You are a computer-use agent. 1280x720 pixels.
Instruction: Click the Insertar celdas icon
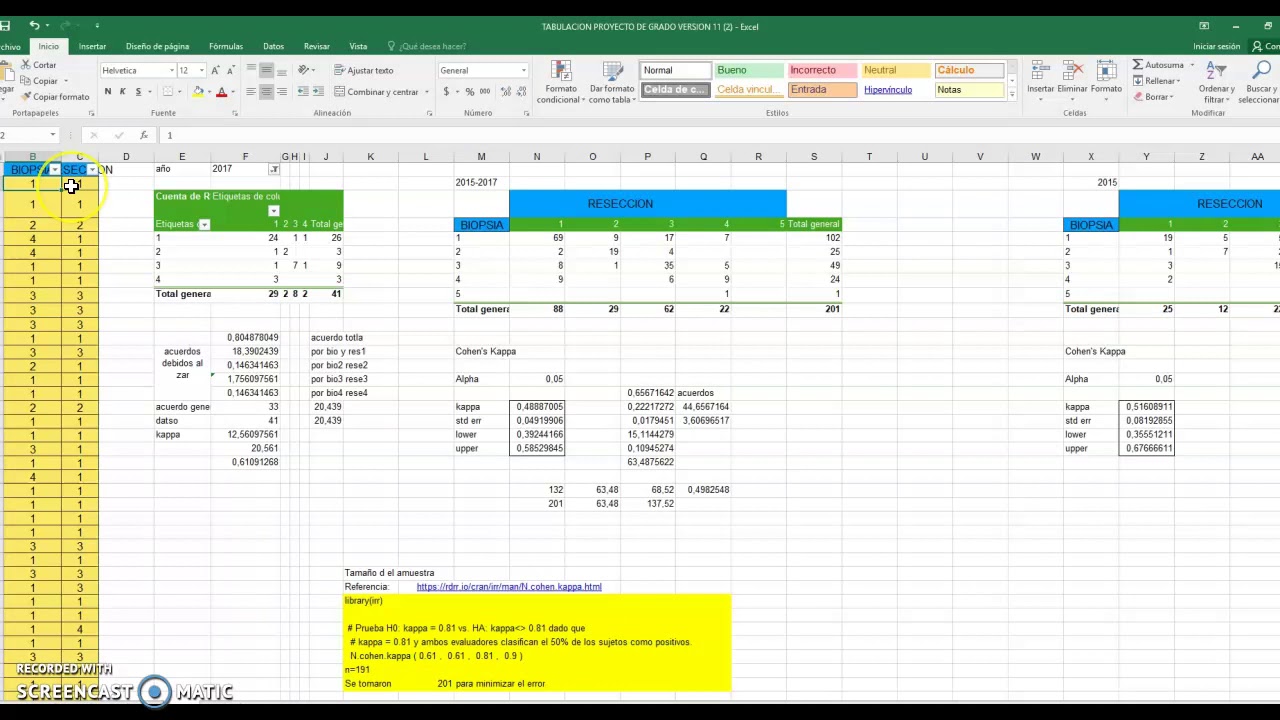pos(1041,71)
